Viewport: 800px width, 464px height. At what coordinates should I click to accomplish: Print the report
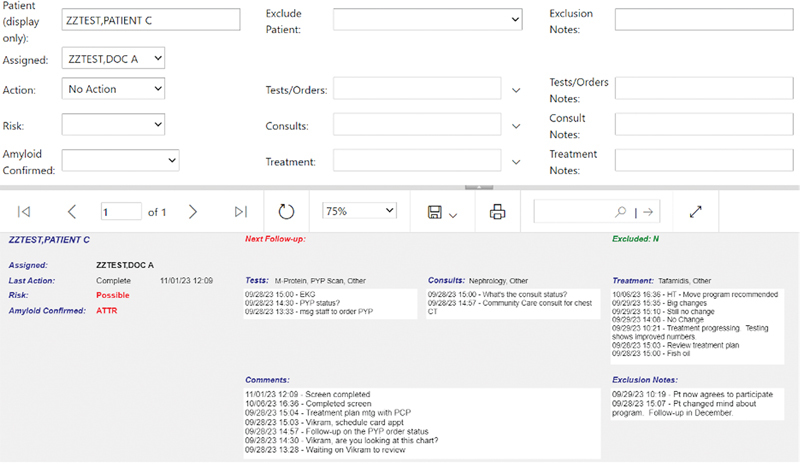click(497, 211)
